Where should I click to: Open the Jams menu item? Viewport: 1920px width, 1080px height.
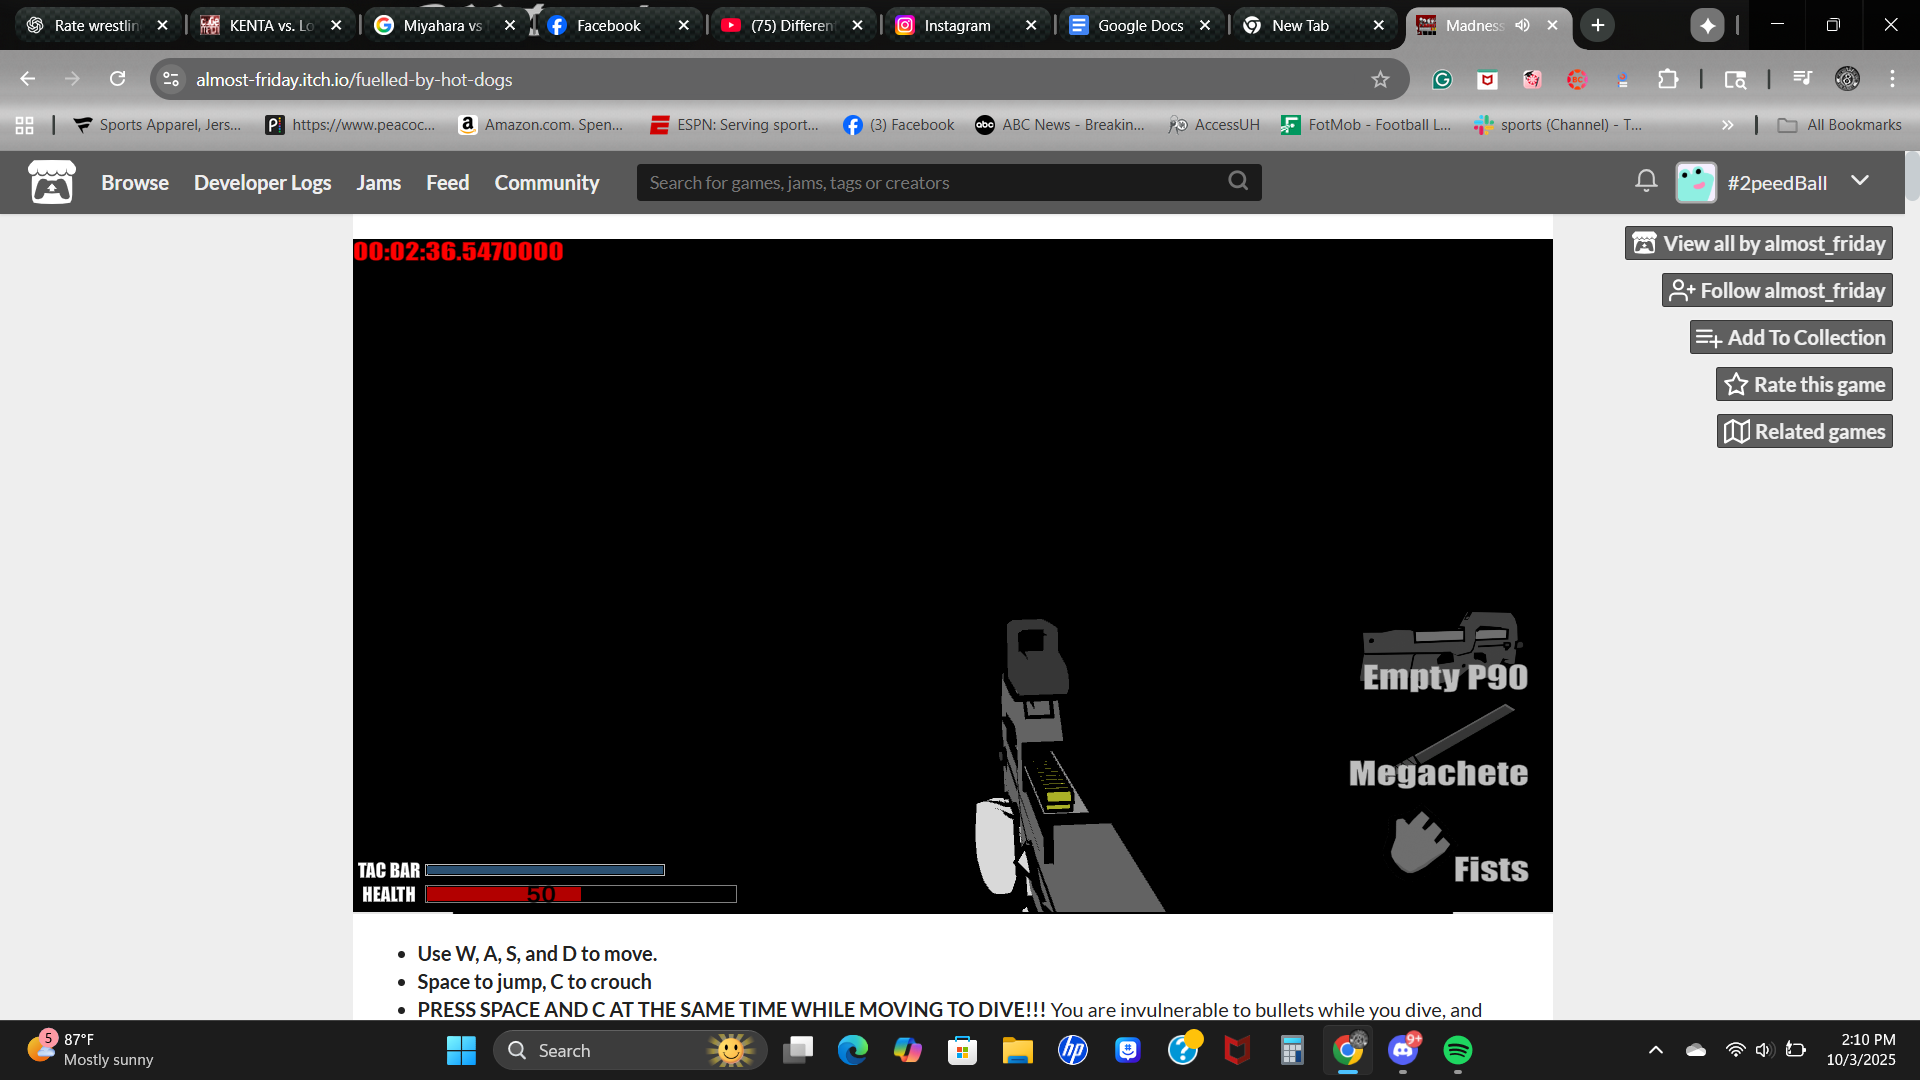click(x=378, y=183)
